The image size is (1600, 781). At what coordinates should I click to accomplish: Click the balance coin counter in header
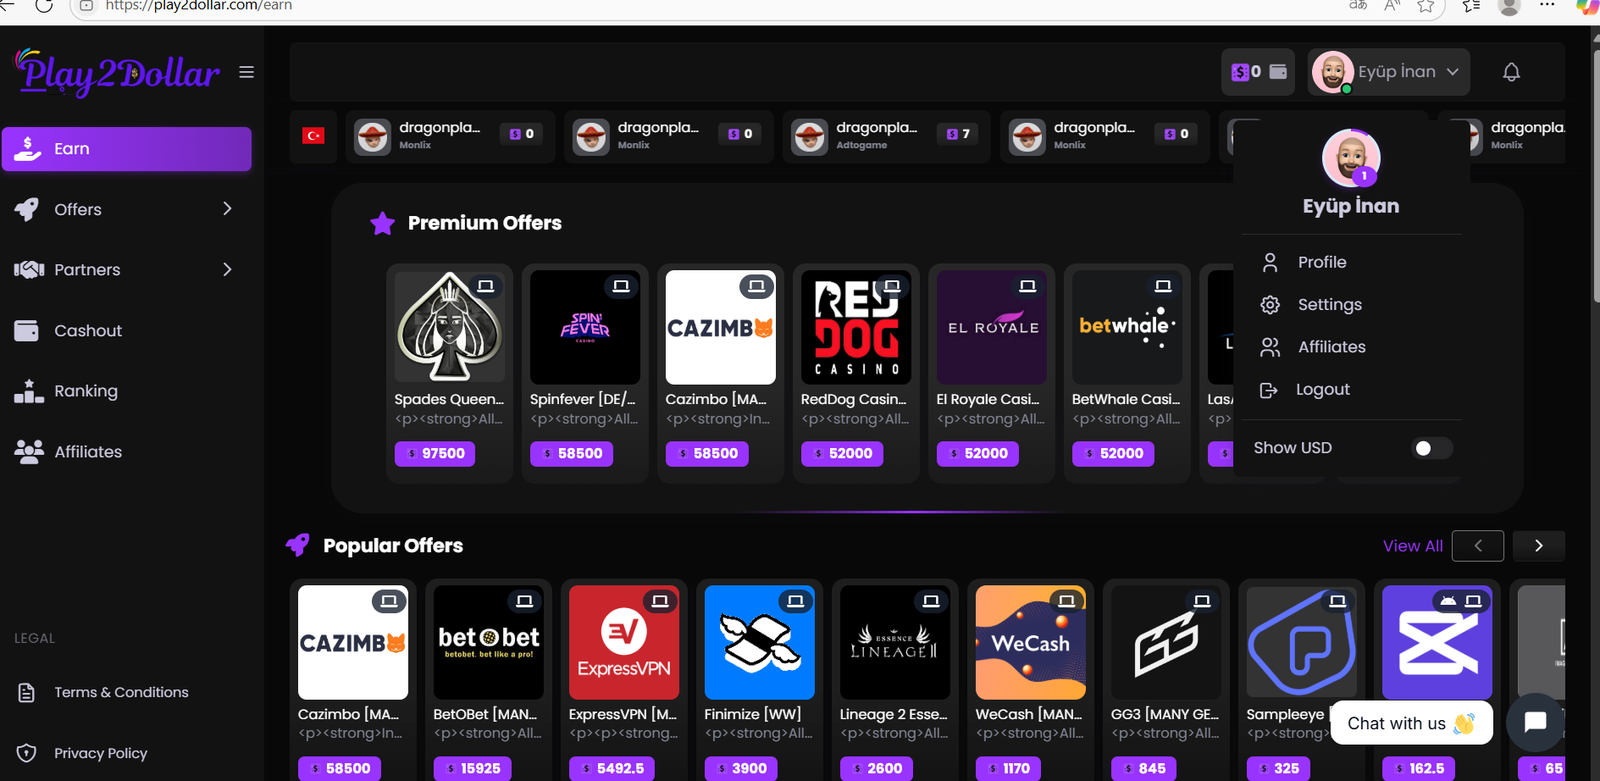(x=1246, y=72)
